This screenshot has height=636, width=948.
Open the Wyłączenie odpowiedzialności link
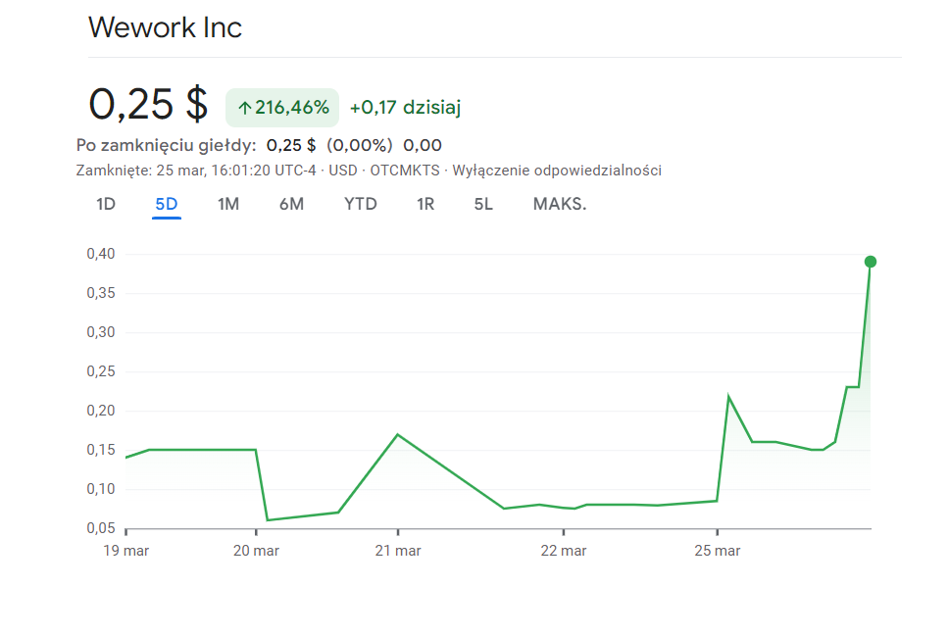click(x=556, y=170)
